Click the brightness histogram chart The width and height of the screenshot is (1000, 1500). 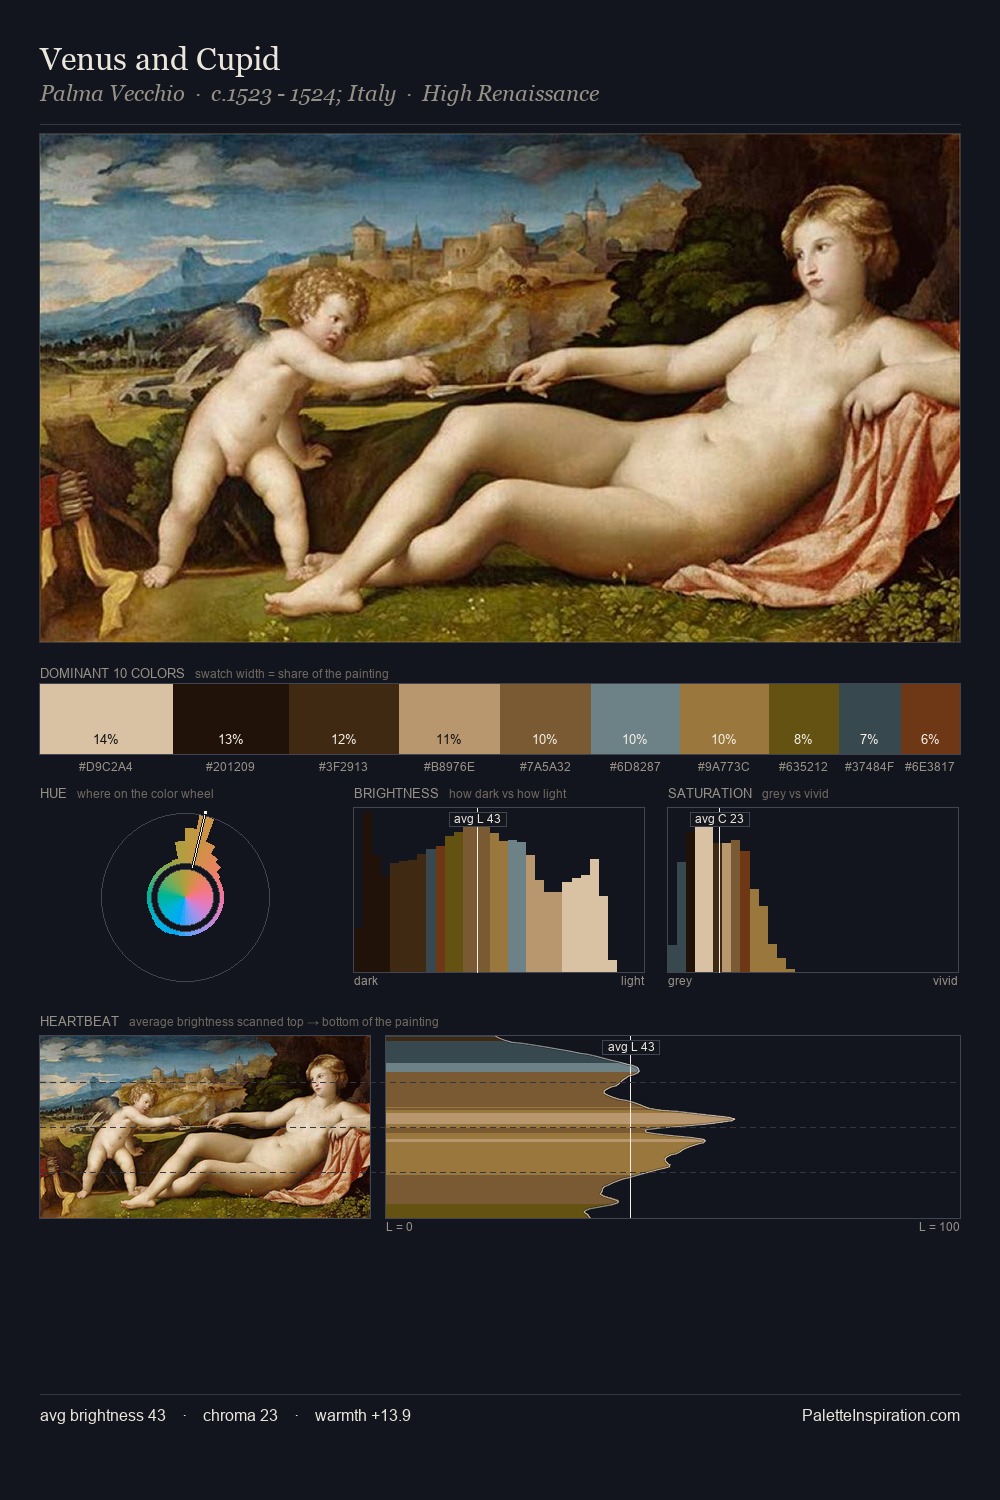(x=499, y=890)
